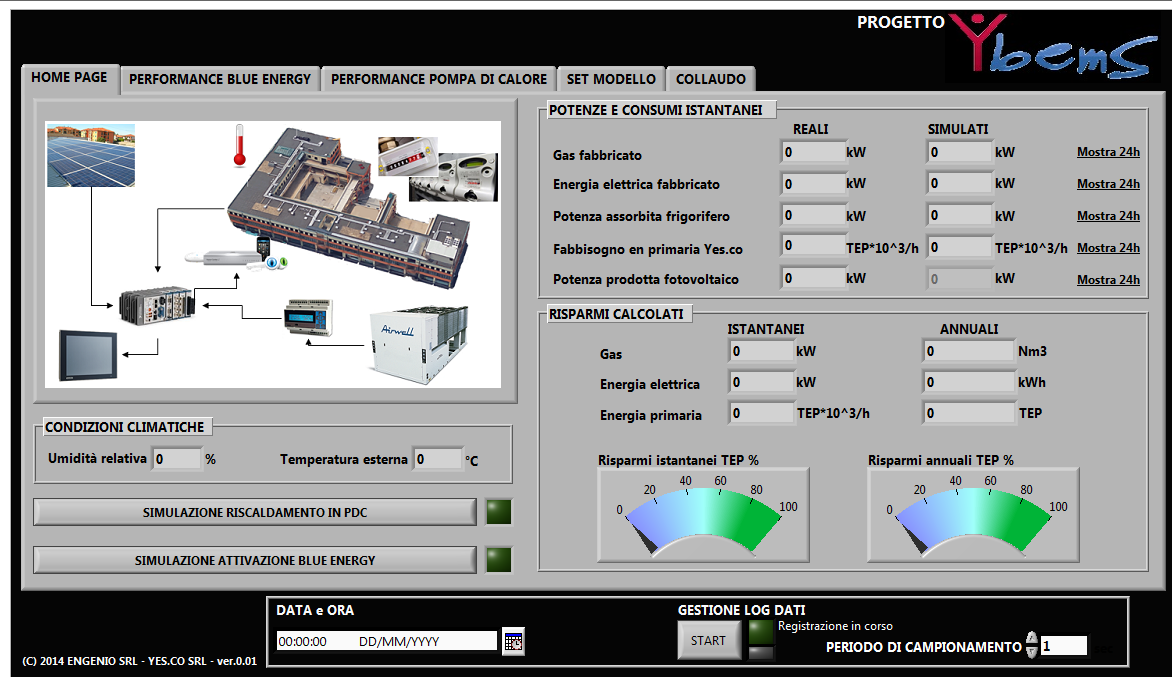Switch to PERFORMANCE POMPA DI CALORE tab
The width and height of the screenshot is (1172, 677).
coord(439,79)
